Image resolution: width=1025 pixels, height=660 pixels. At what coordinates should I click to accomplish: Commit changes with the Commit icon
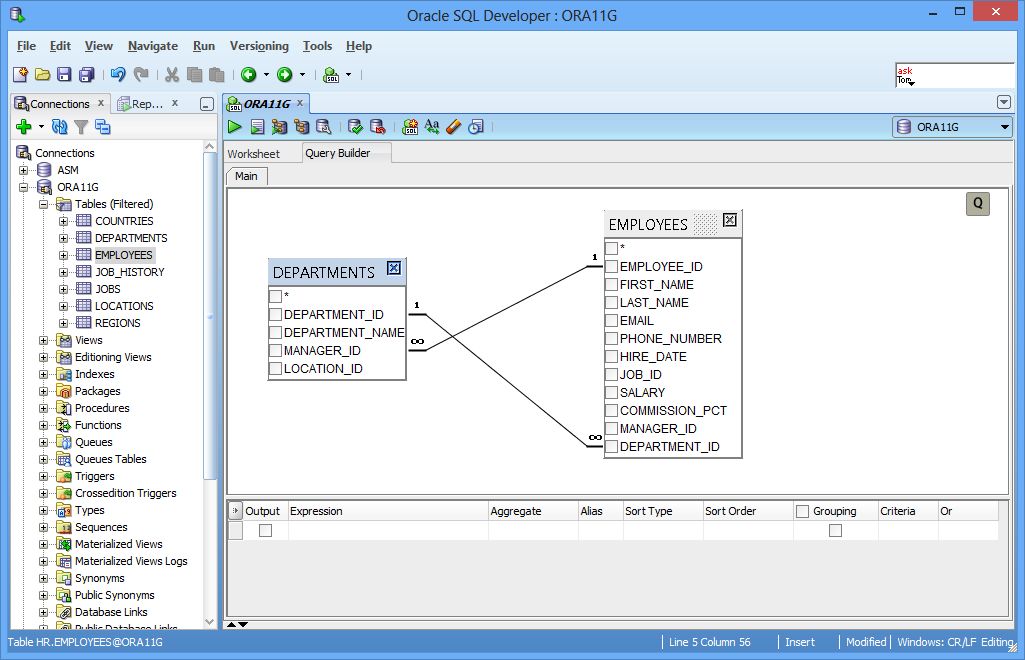355,127
